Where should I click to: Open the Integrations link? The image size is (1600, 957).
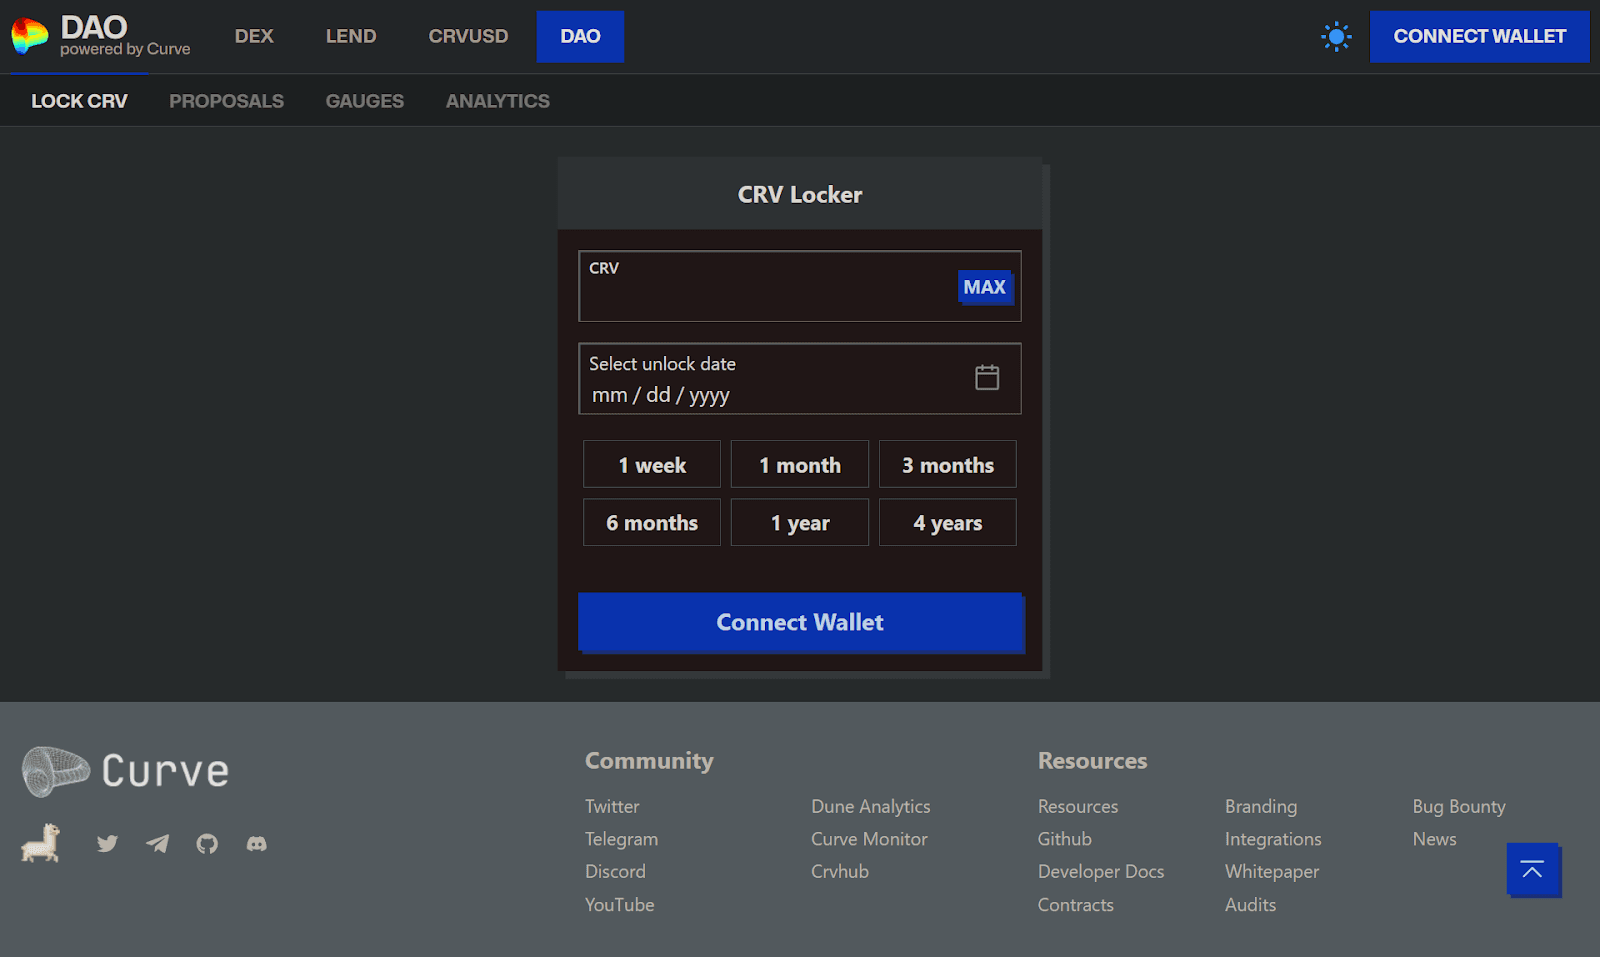(x=1273, y=839)
